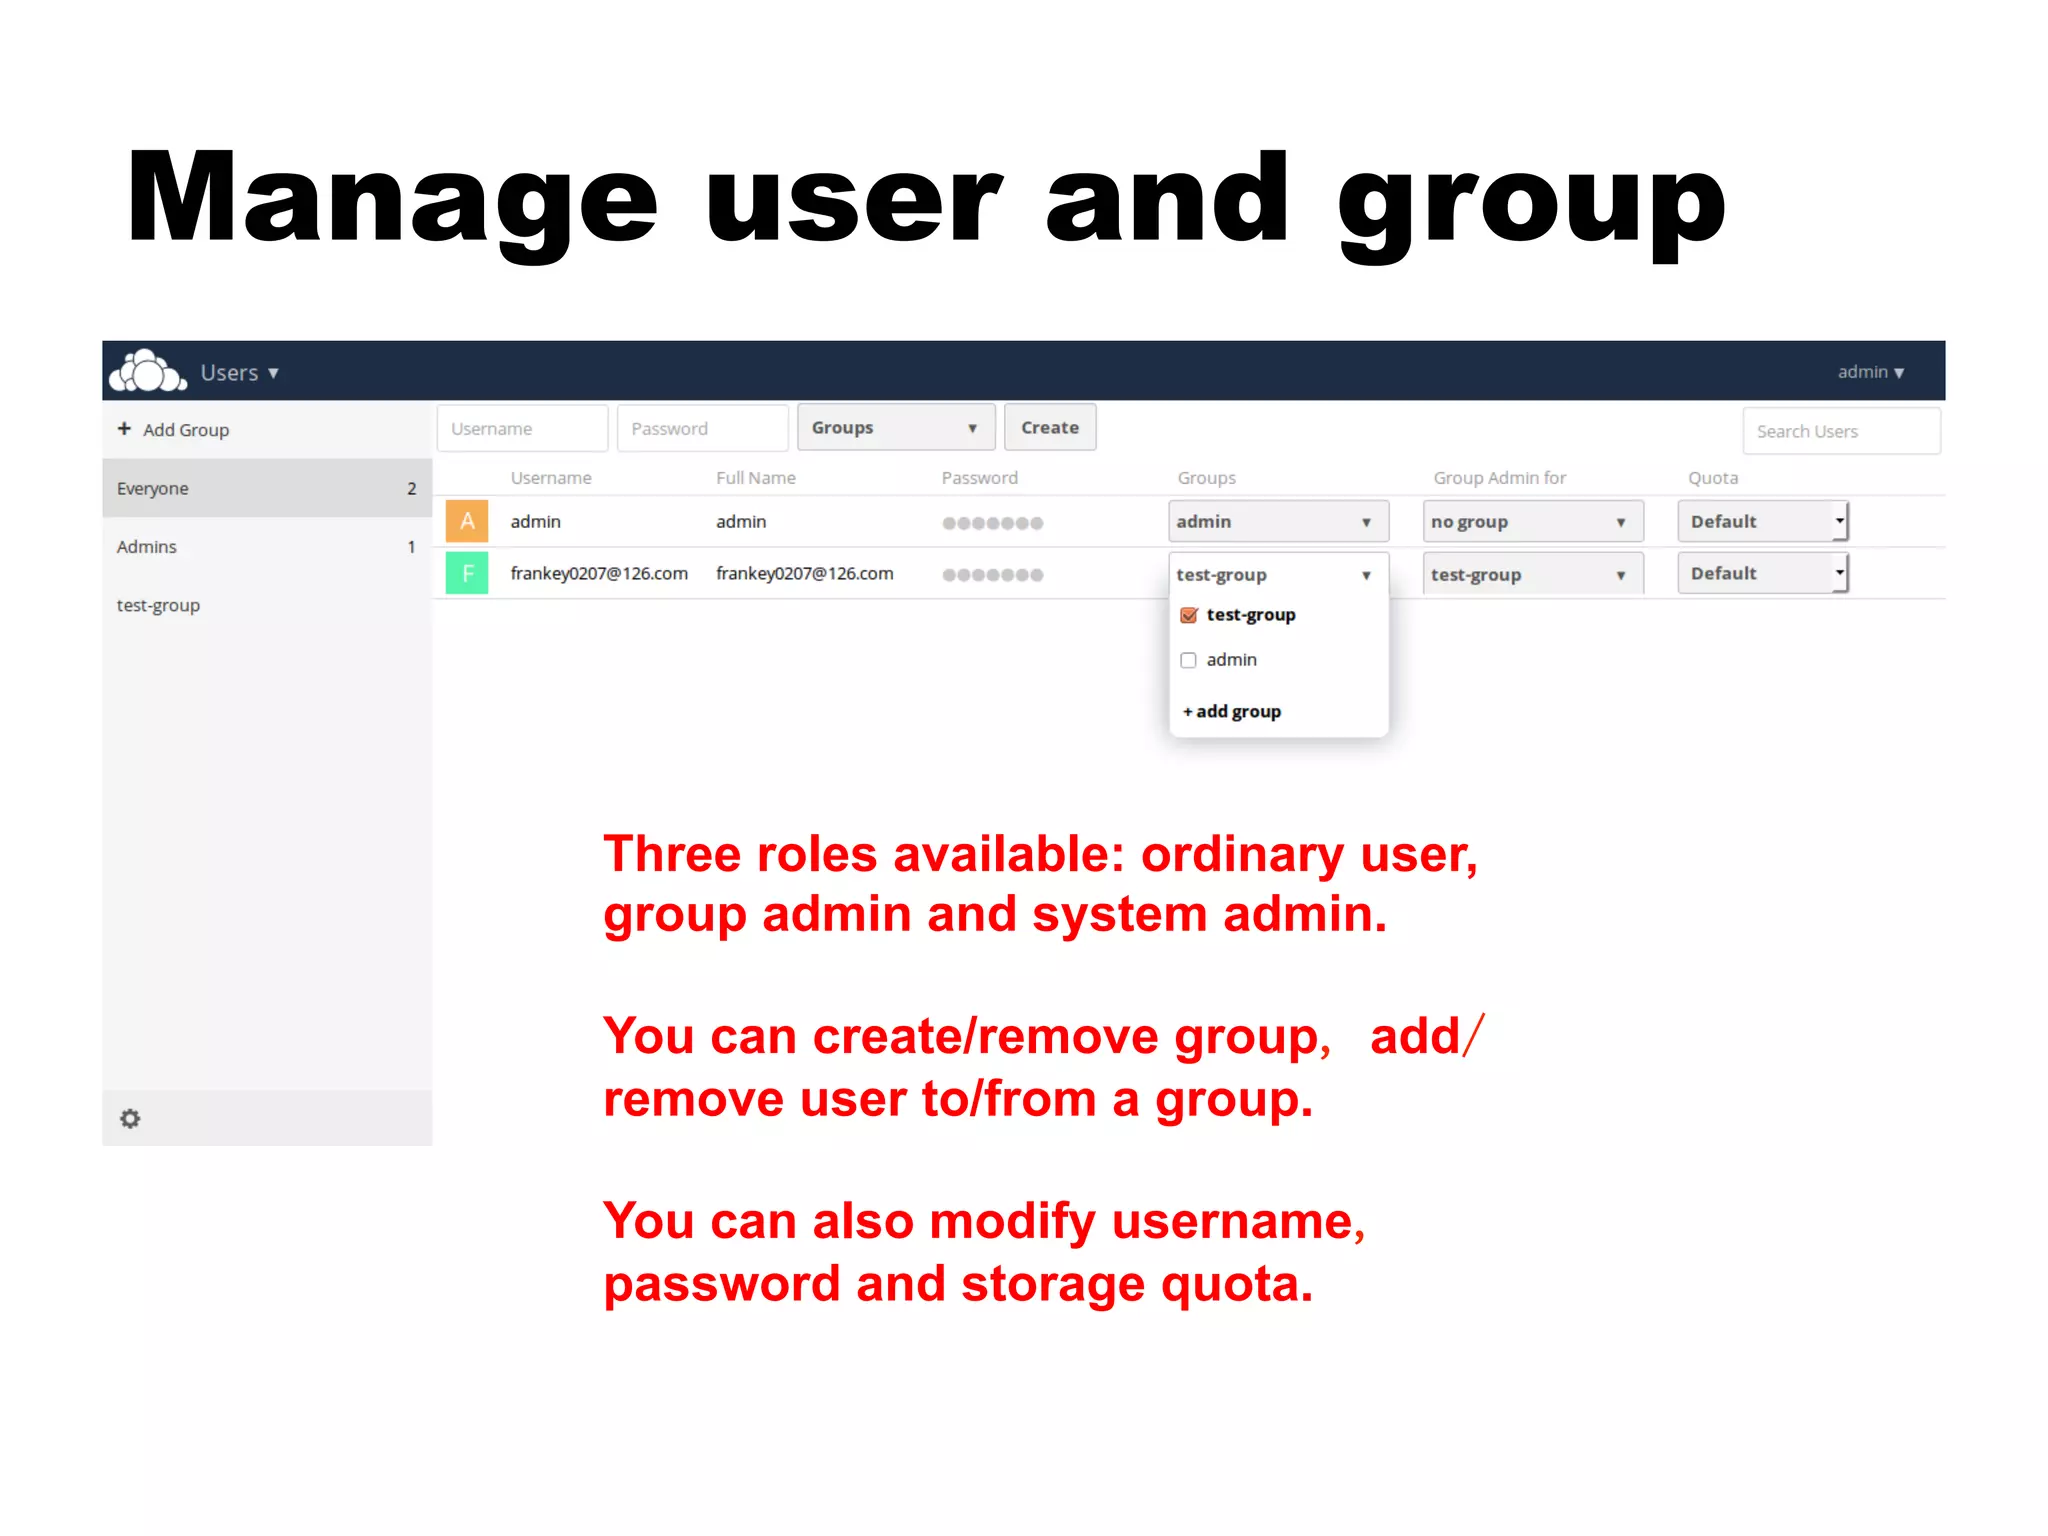The height and width of the screenshot is (1536, 2048).
Task: Click the green F avatar icon
Action: click(x=467, y=573)
